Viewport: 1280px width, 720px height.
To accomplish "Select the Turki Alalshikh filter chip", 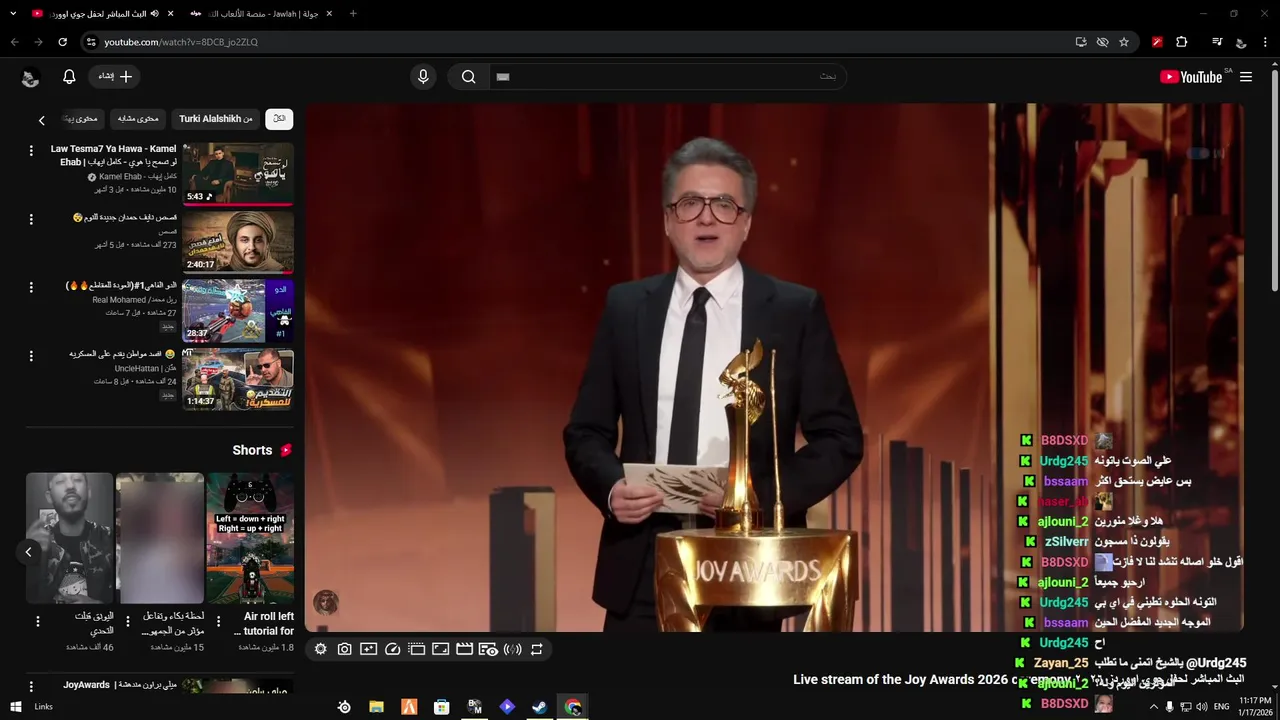I will point(216,119).
